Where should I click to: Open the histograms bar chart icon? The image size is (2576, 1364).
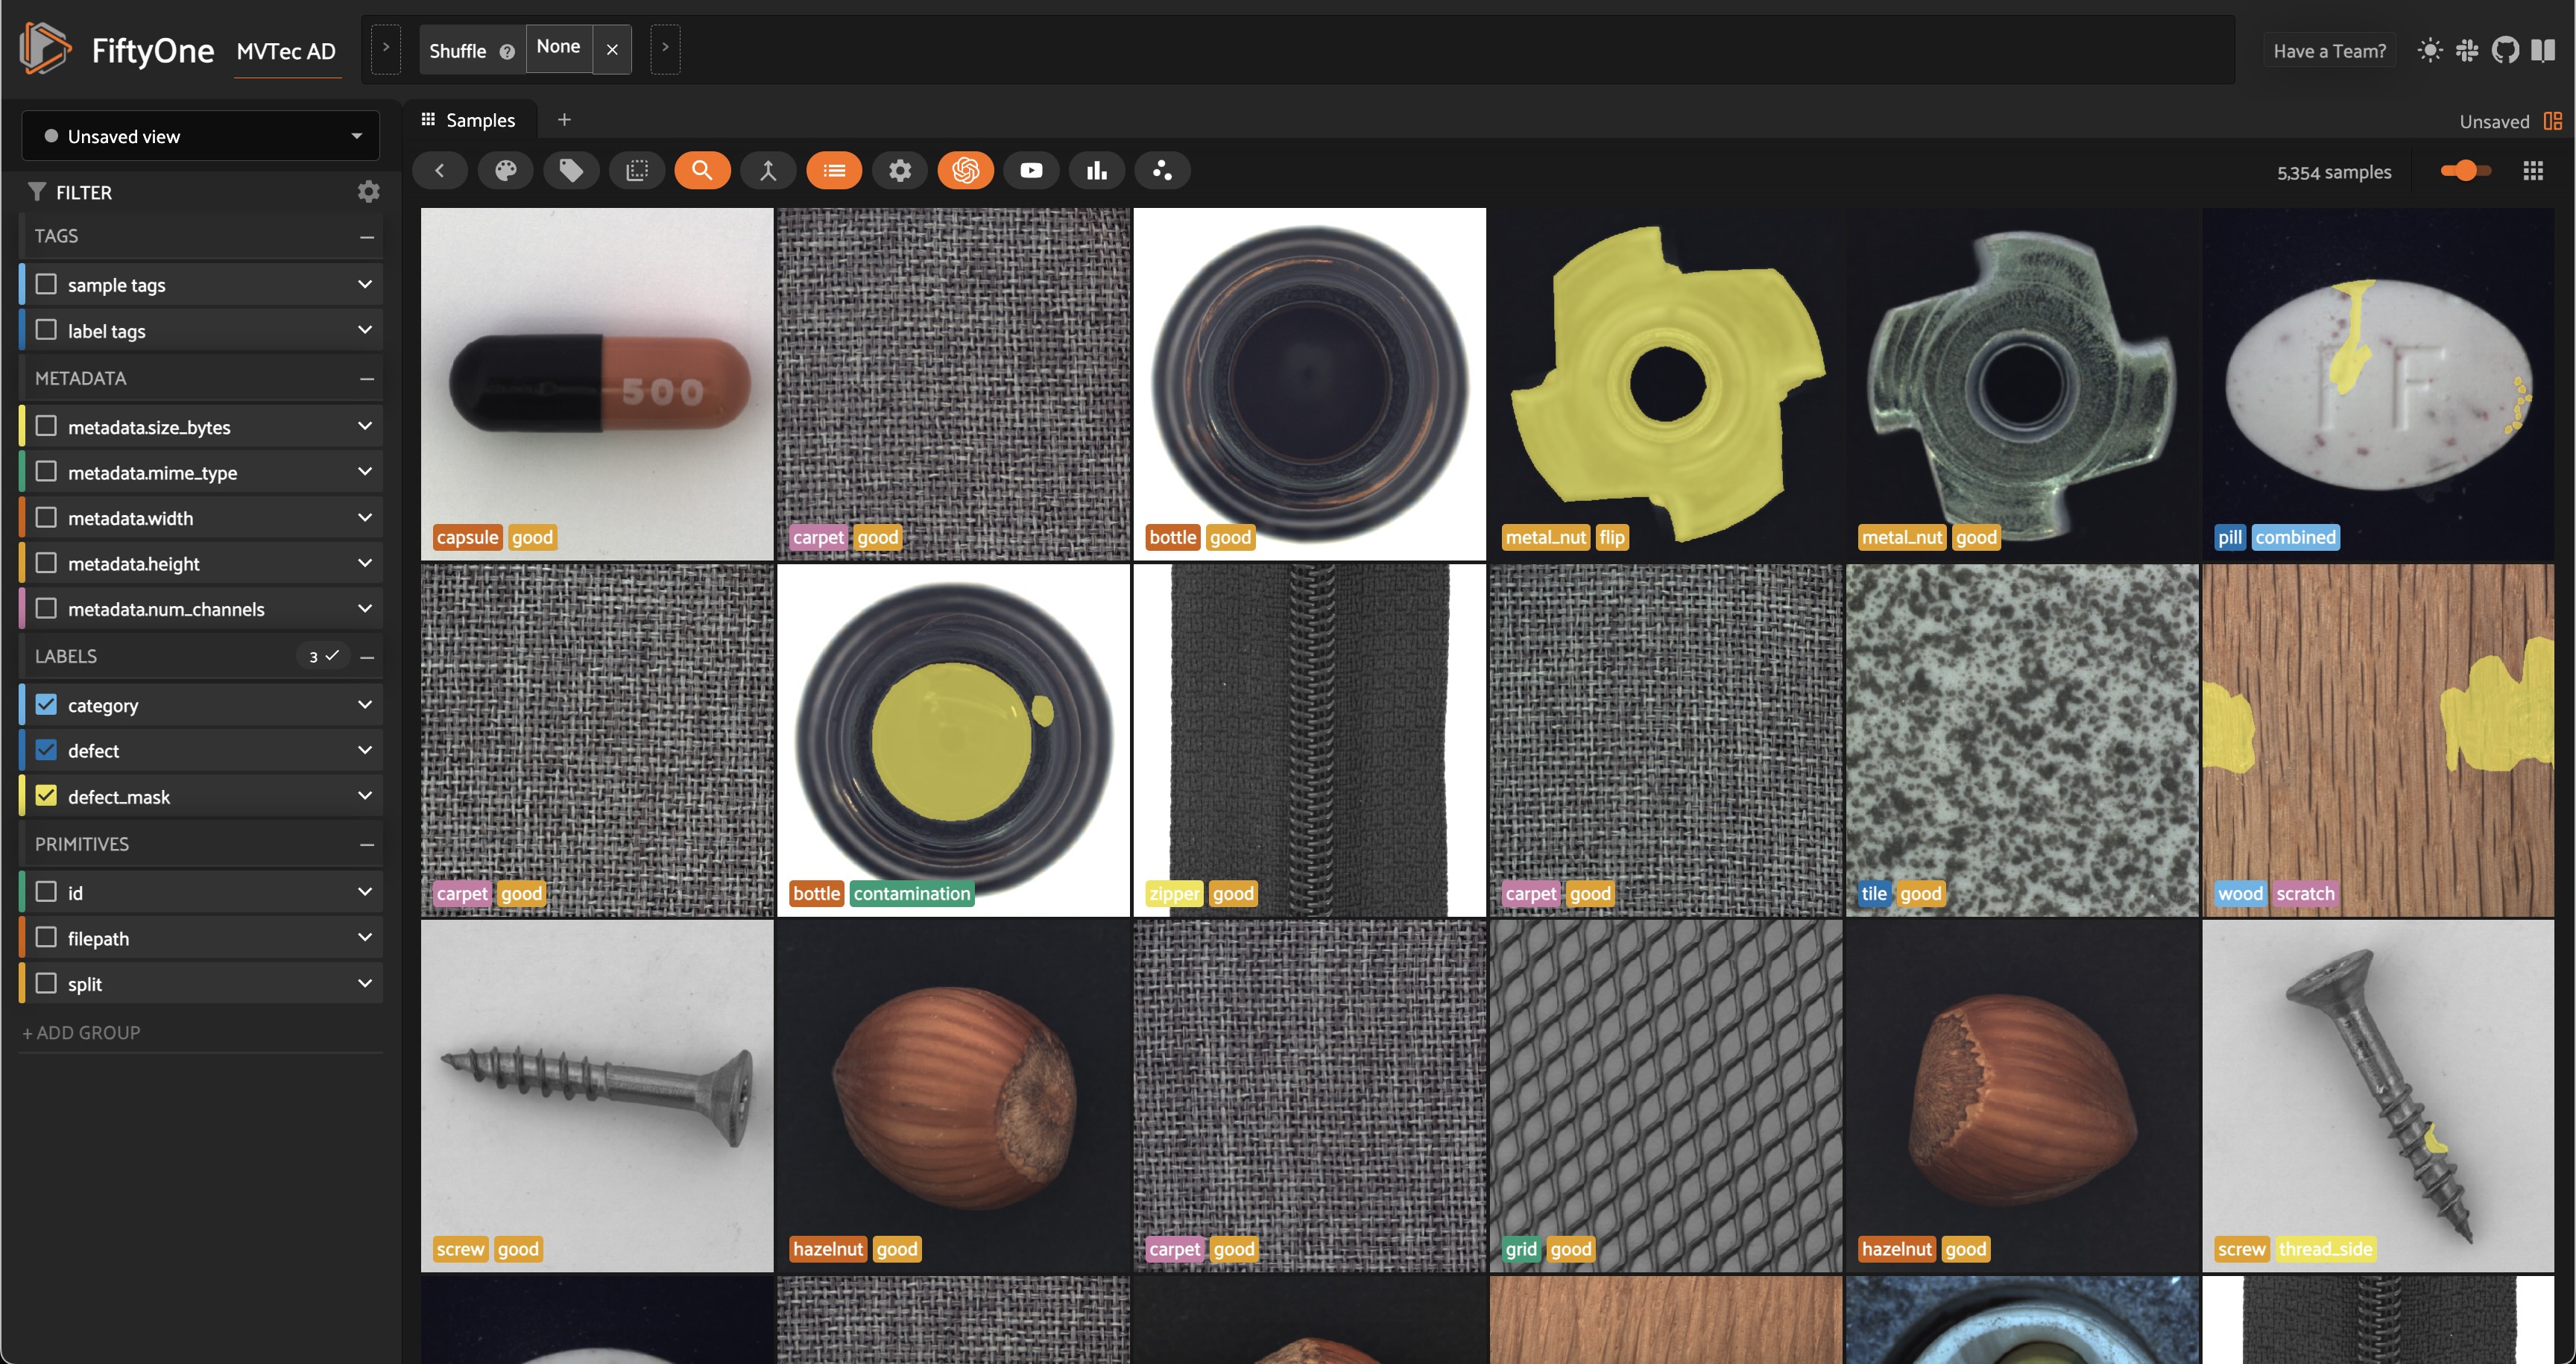tap(1097, 171)
